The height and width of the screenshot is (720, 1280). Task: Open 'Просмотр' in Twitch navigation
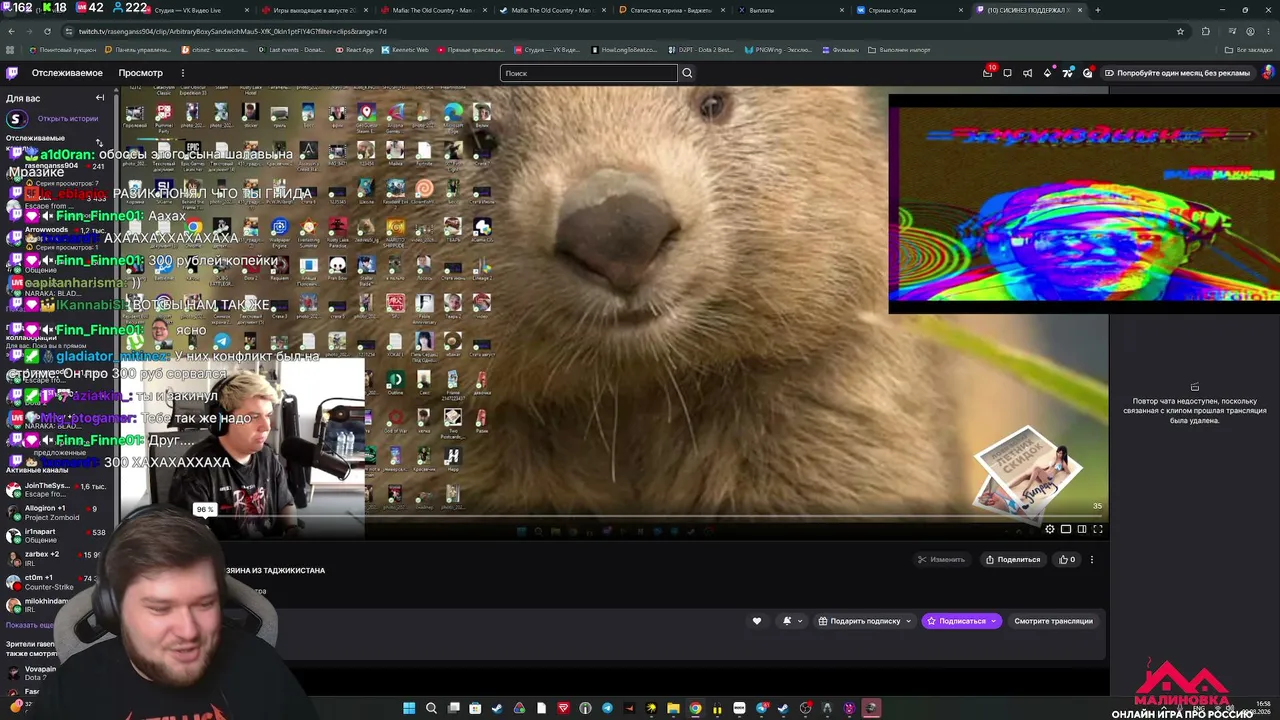[x=140, y=73]
